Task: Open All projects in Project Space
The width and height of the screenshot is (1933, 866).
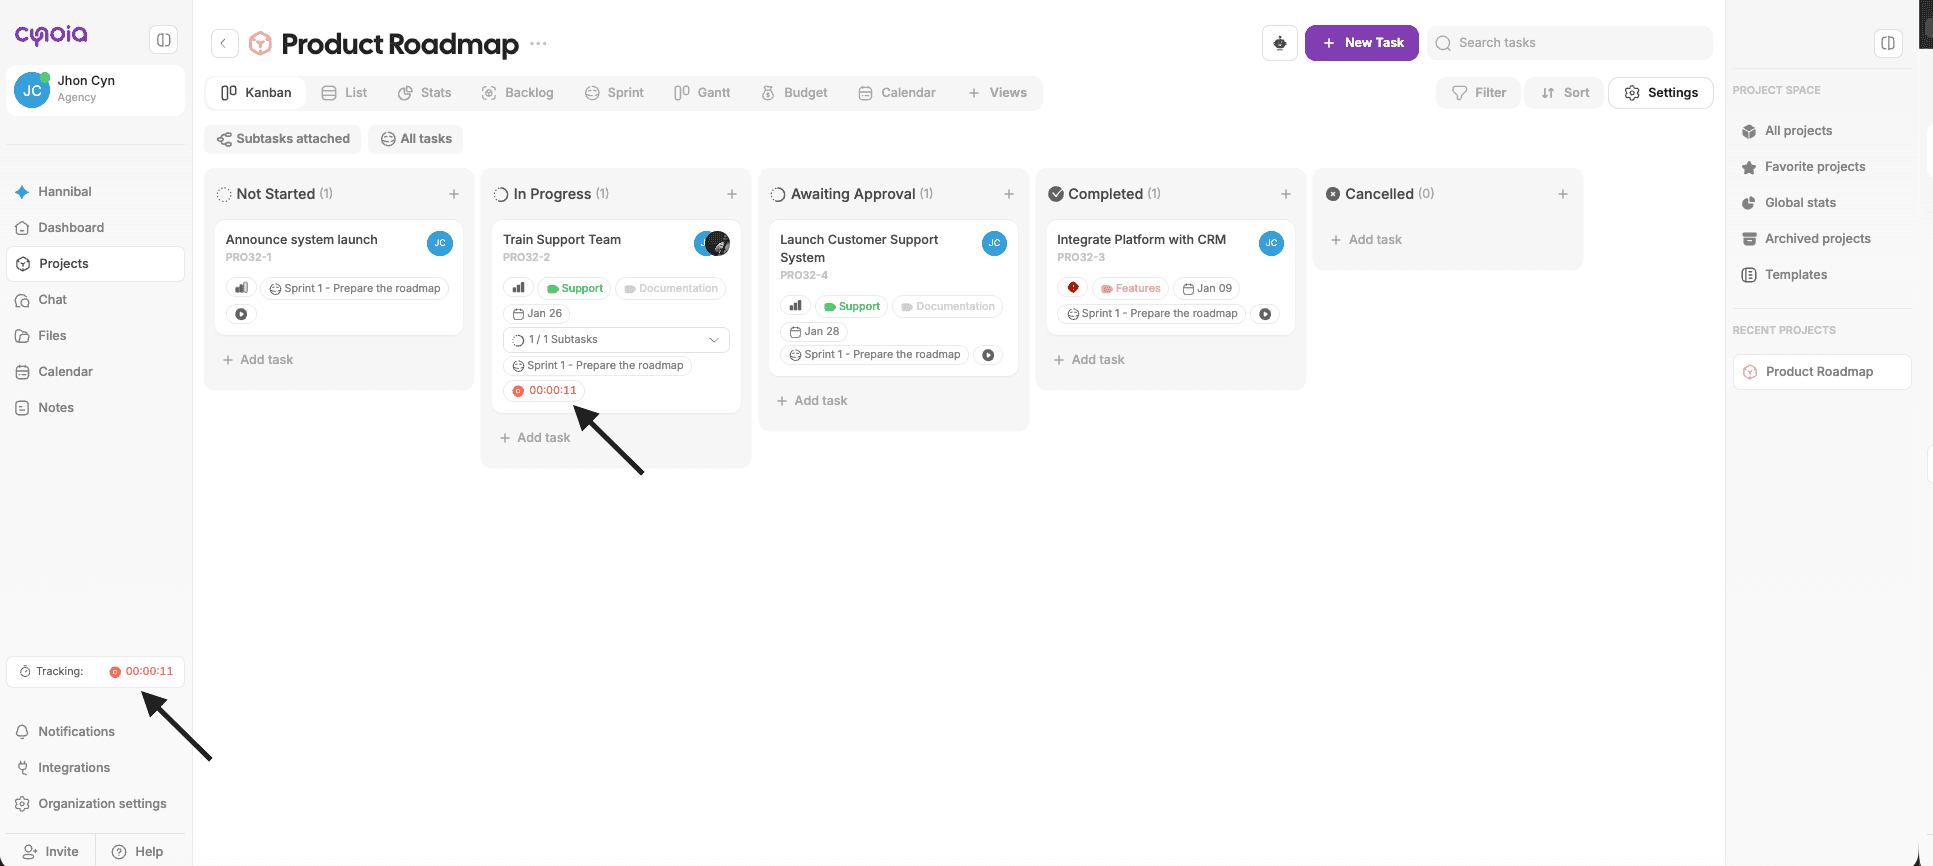Action: point(1798,131)
